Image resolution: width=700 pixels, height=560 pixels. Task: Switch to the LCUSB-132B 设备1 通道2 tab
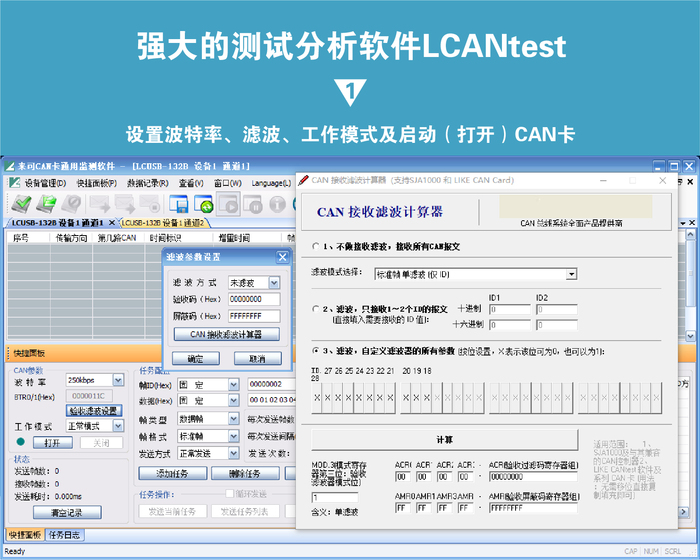coord(162,223)
